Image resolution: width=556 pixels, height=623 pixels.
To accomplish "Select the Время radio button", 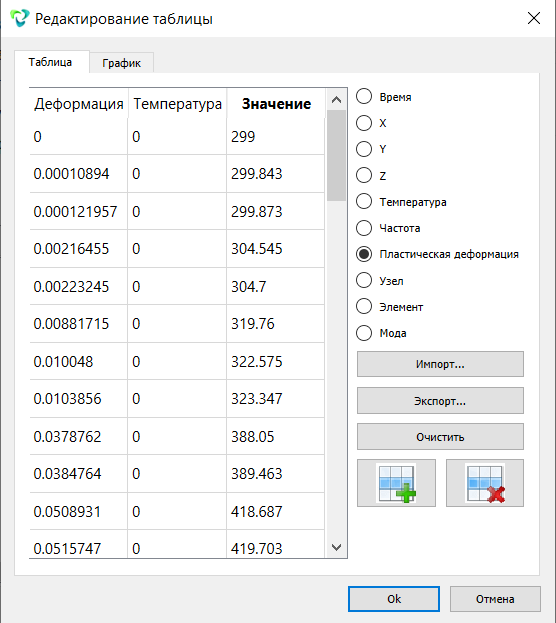I will tap(364, 97).
